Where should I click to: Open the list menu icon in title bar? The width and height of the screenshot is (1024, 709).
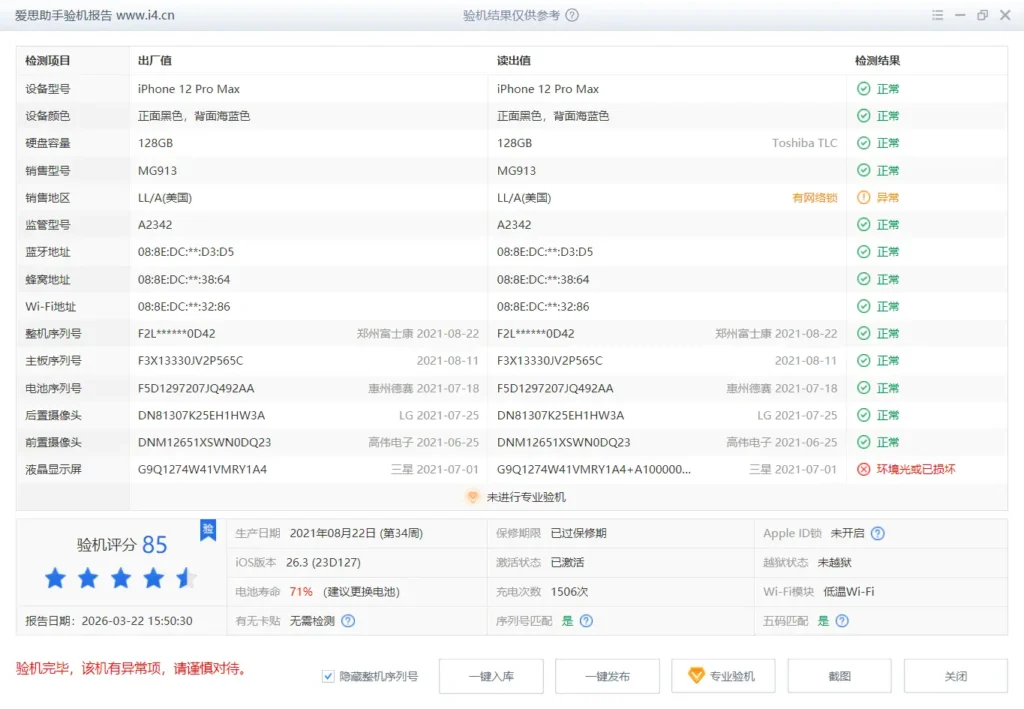[937, 15]
